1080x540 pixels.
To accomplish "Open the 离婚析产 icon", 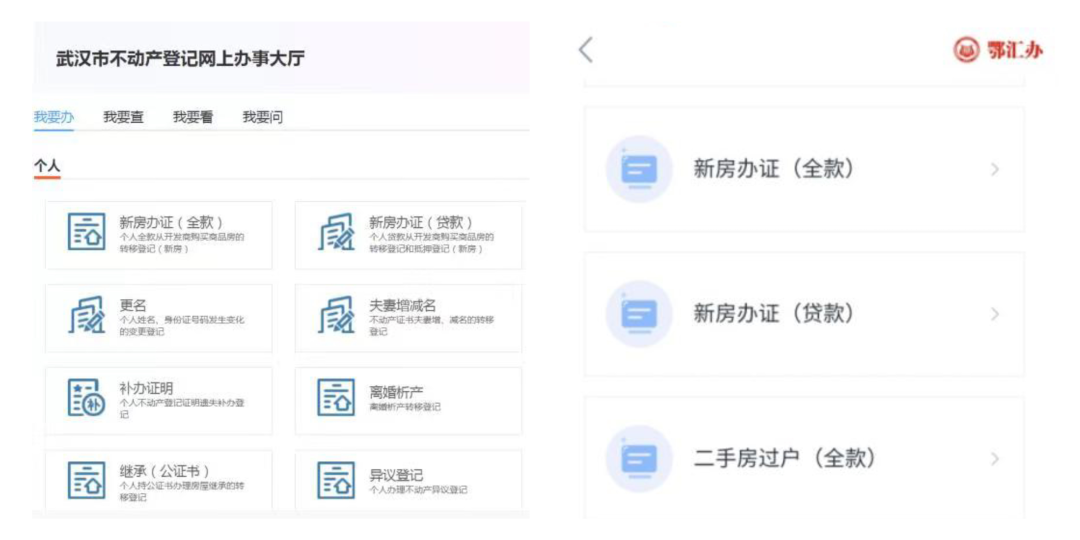I will (x=336, y=398).
